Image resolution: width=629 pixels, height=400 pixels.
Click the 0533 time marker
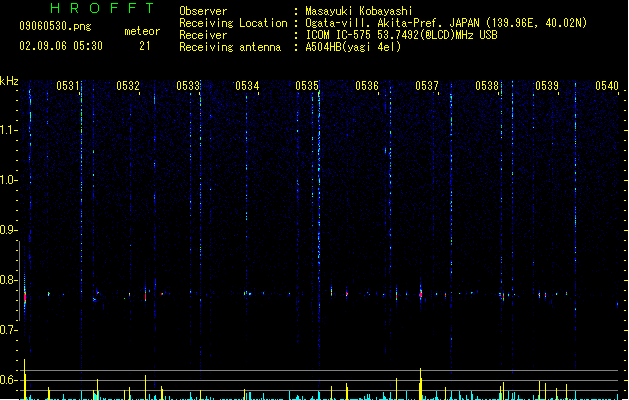[x=188, y=86]
